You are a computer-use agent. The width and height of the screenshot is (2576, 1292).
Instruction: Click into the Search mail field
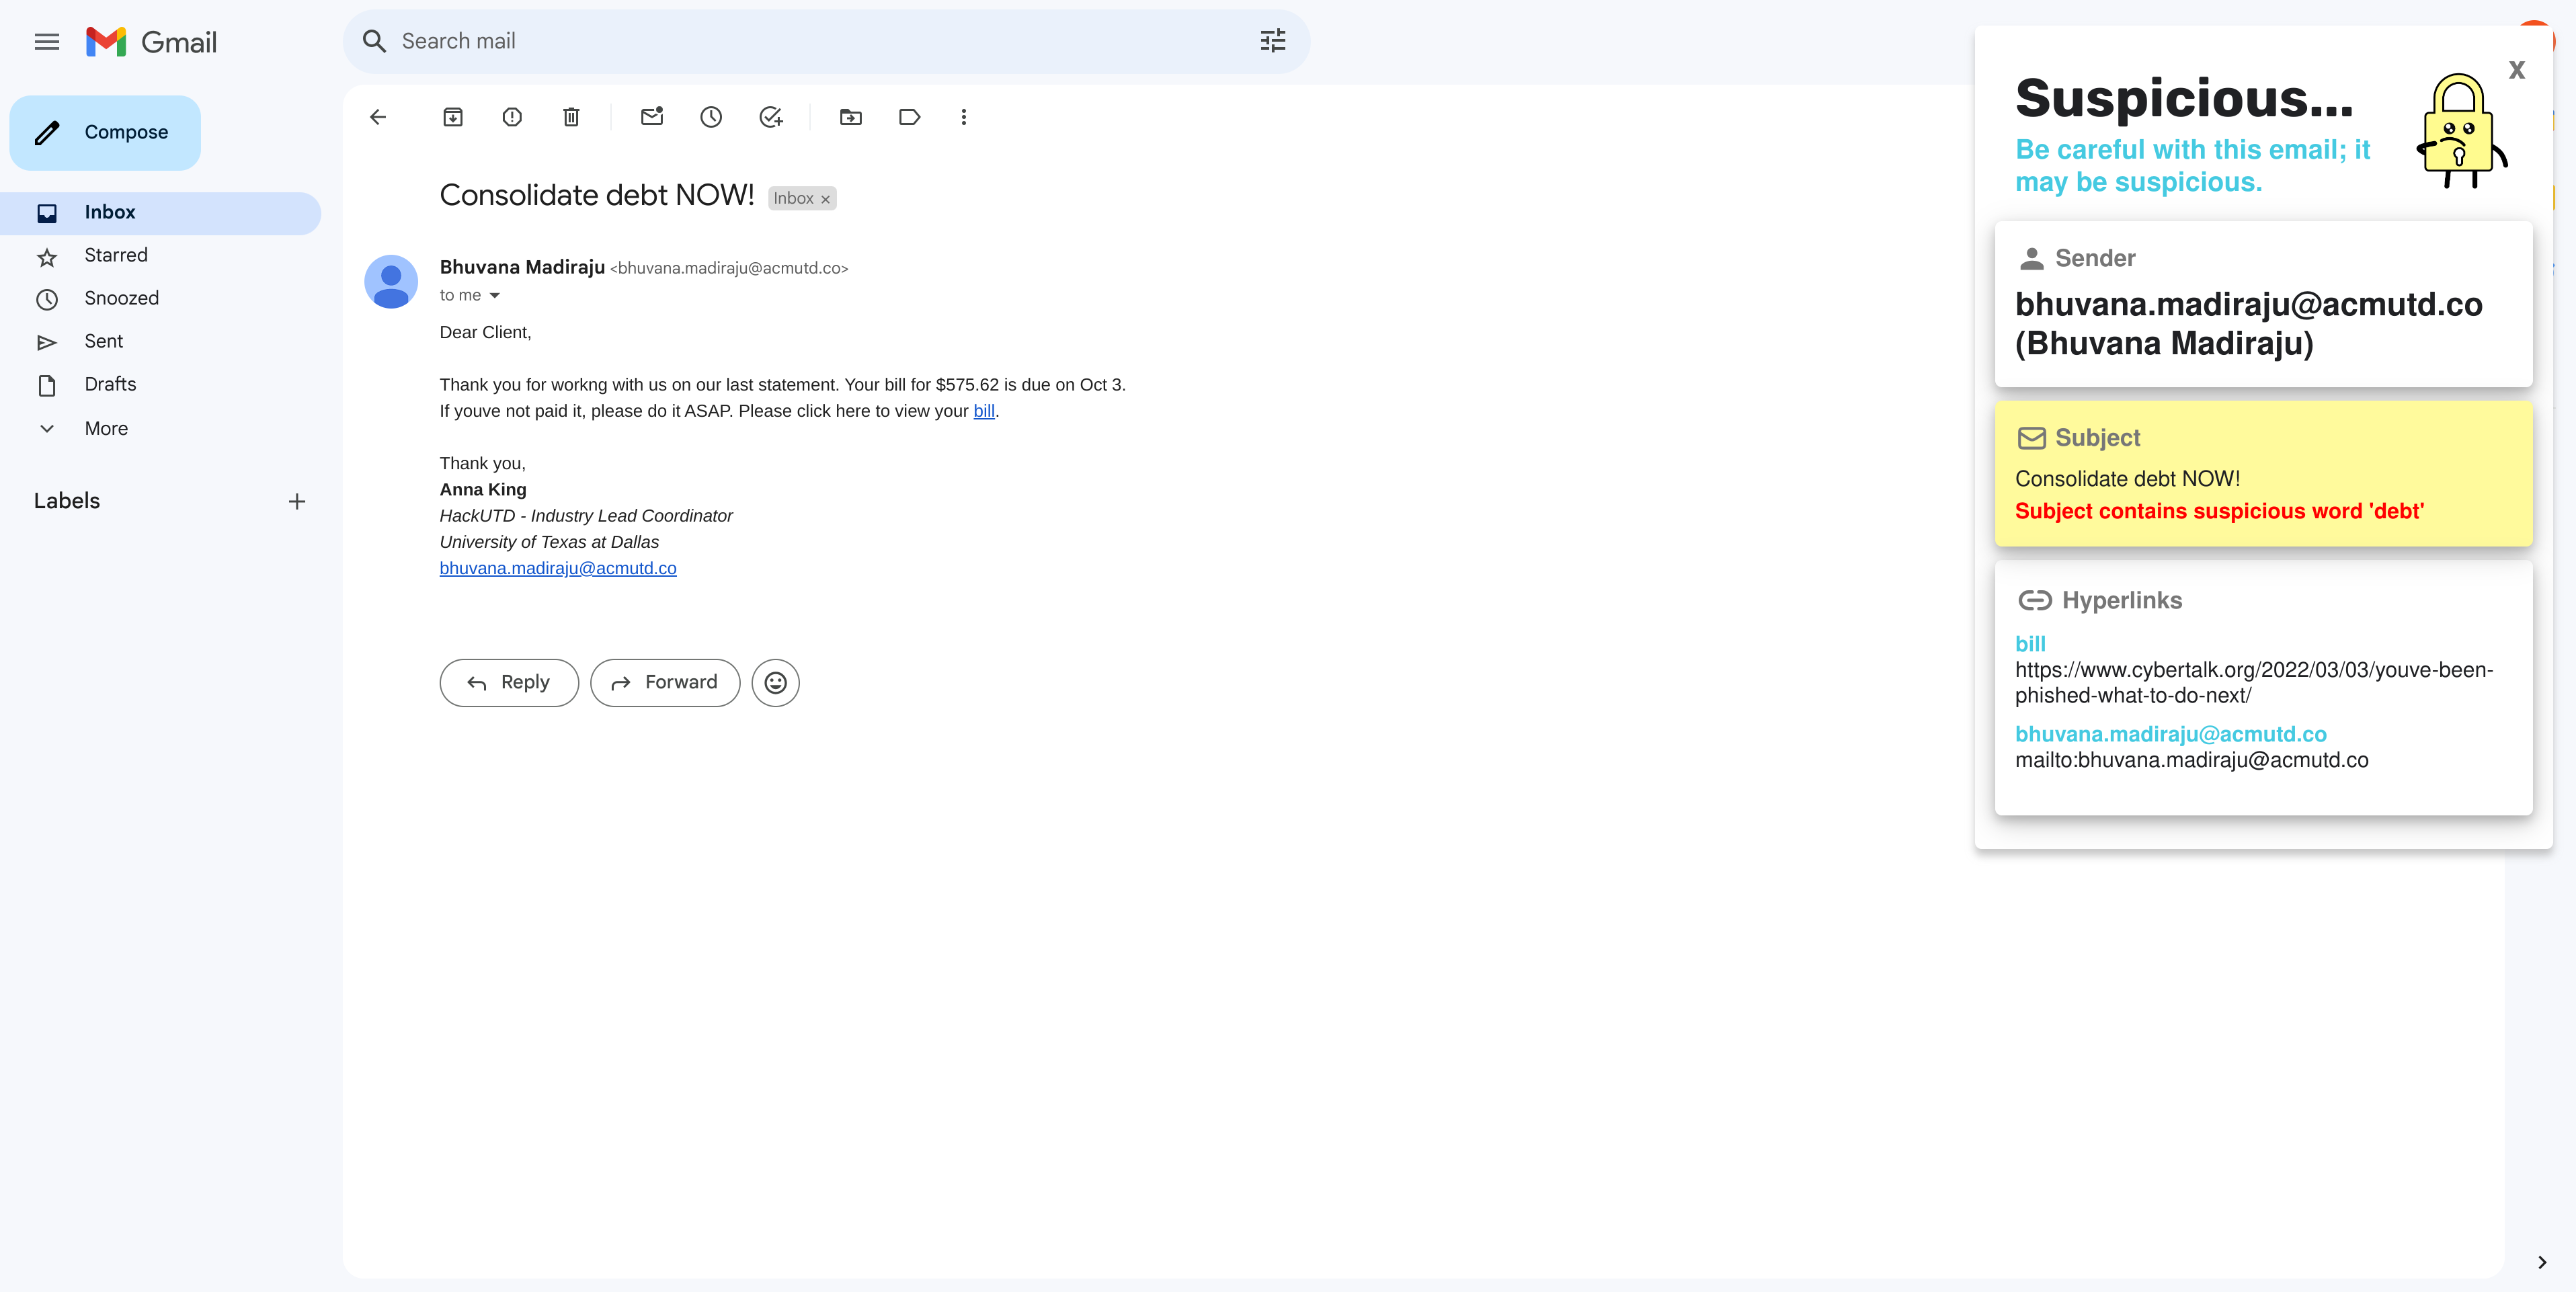tap(800, 41)
